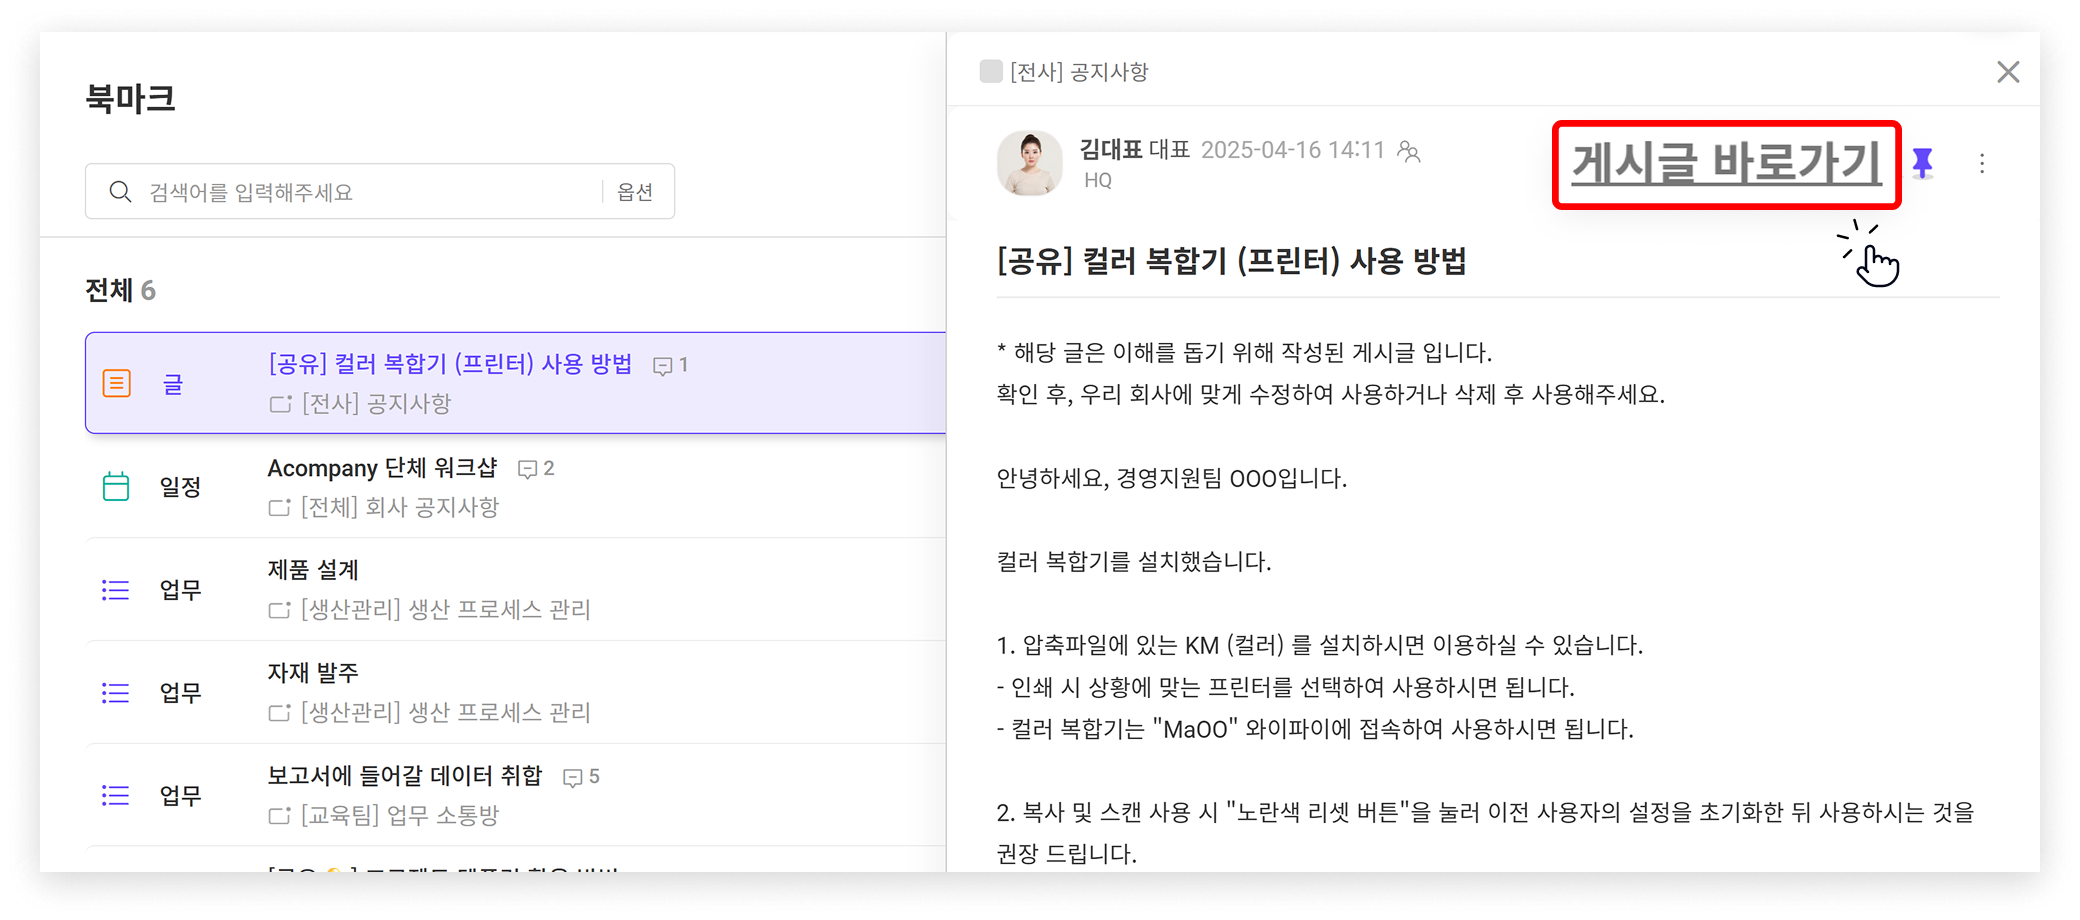
Task: Select the Acompany 단체 워크샵 bookmark
Action: 382,468
